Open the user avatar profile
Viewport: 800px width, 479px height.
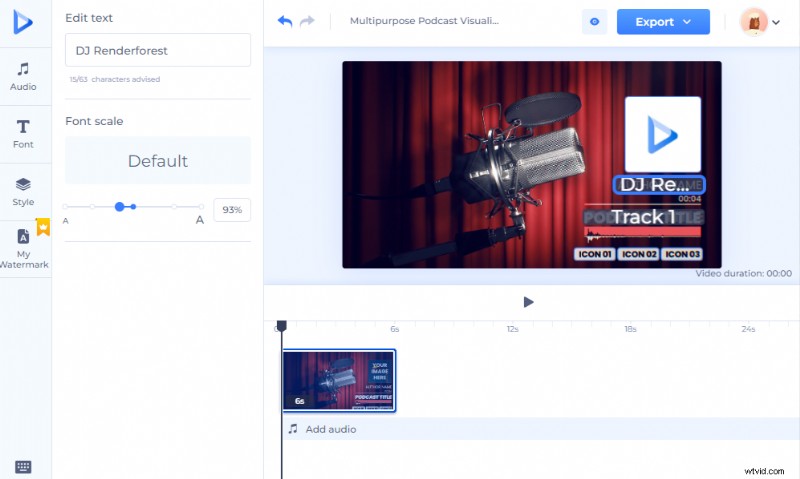pos(754,22)
